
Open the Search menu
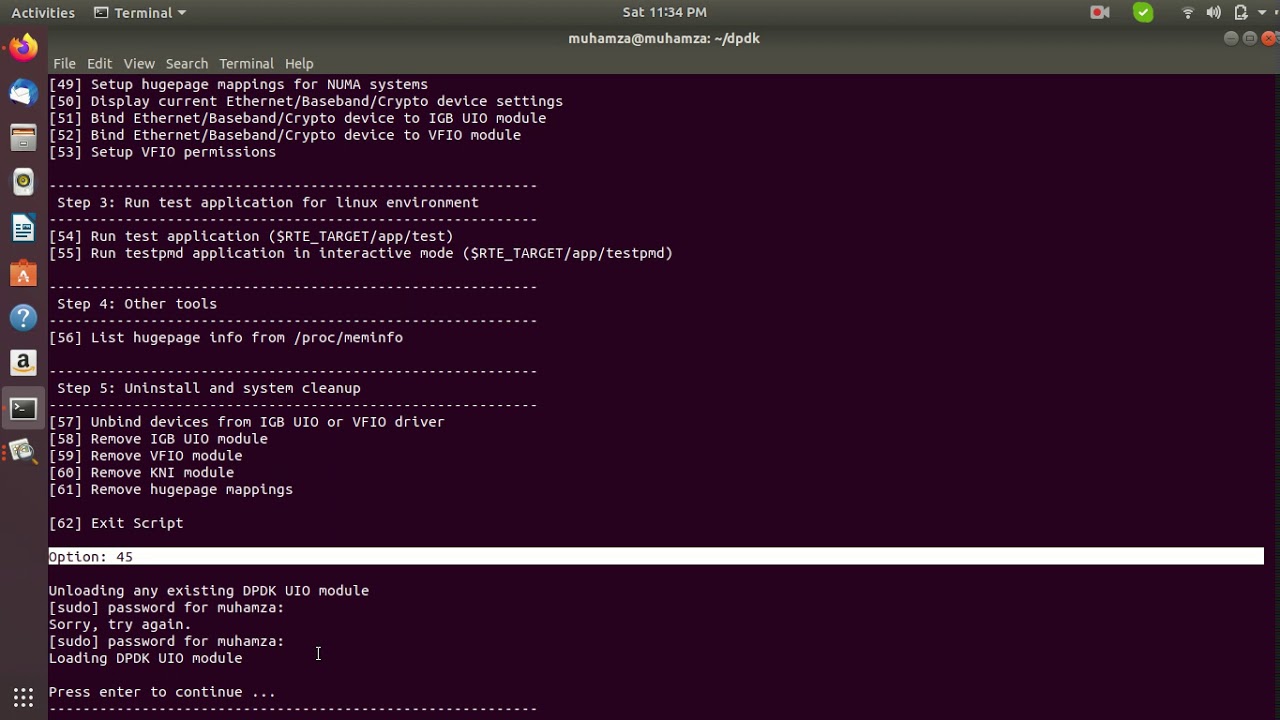(x=187, y=63)
